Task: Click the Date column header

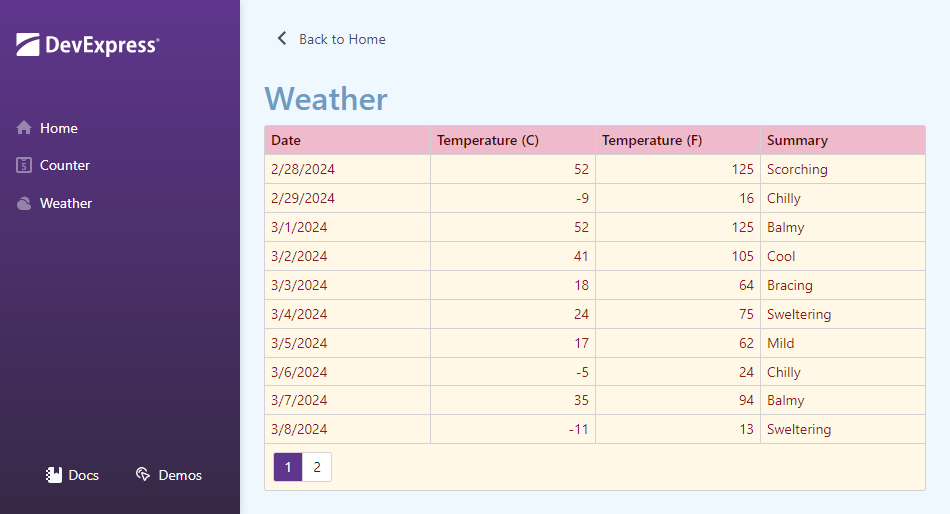Action: (348, 140)
